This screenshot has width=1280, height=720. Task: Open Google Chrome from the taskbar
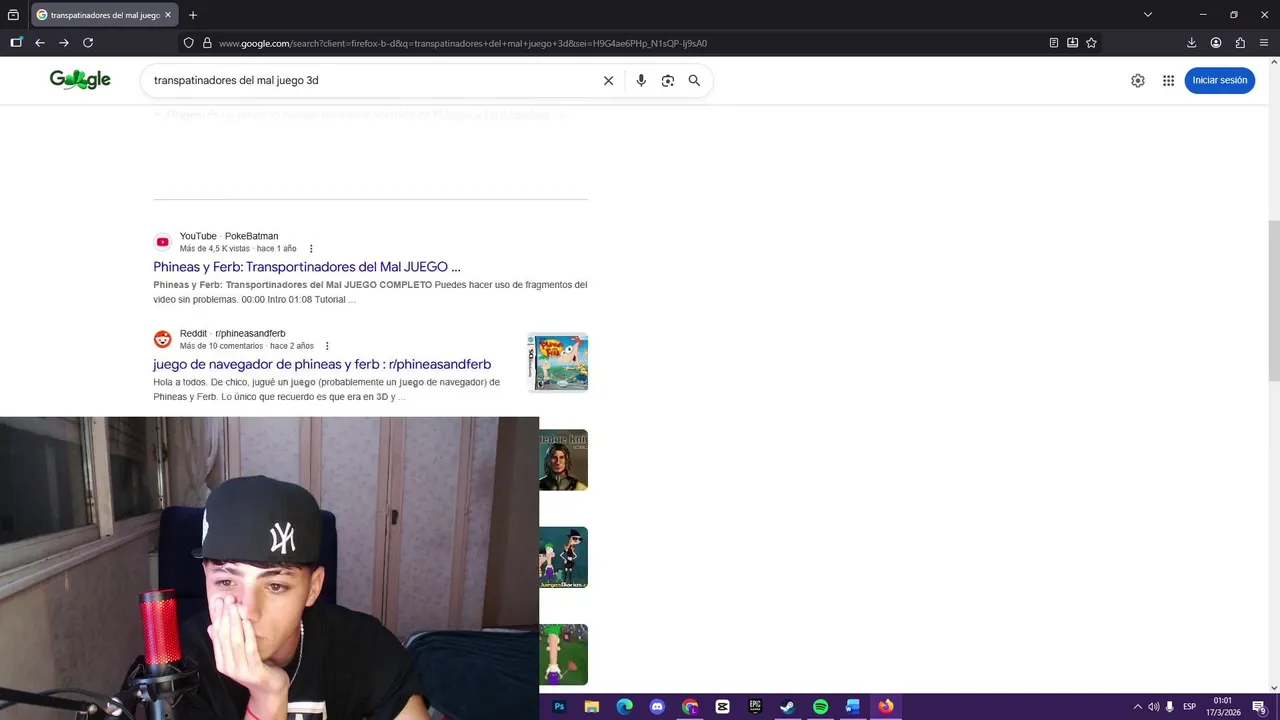tap(690, 707)
